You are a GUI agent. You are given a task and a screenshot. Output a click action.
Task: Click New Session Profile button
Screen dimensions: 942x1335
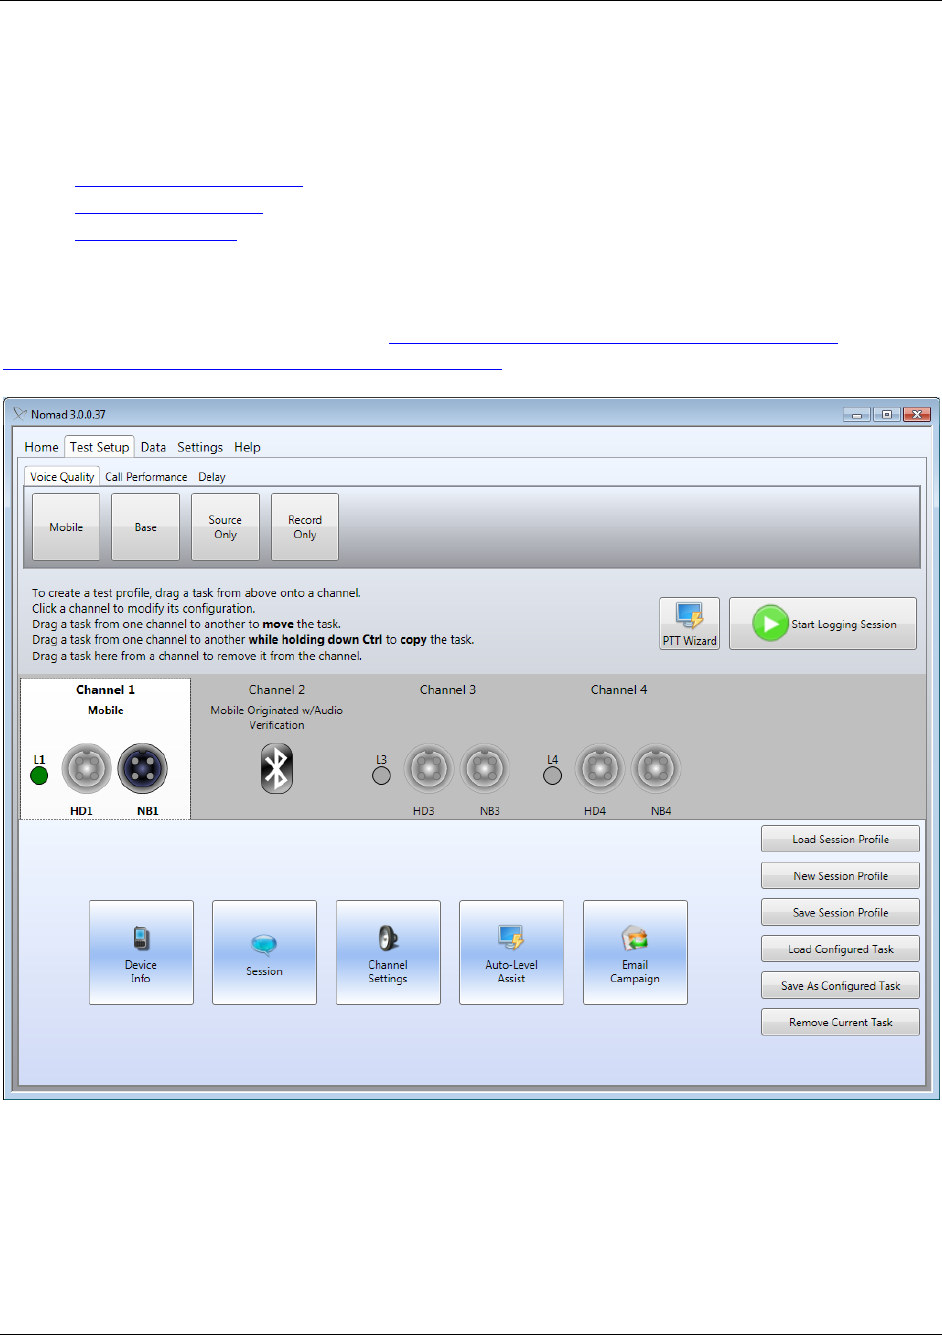pos(840,876)
